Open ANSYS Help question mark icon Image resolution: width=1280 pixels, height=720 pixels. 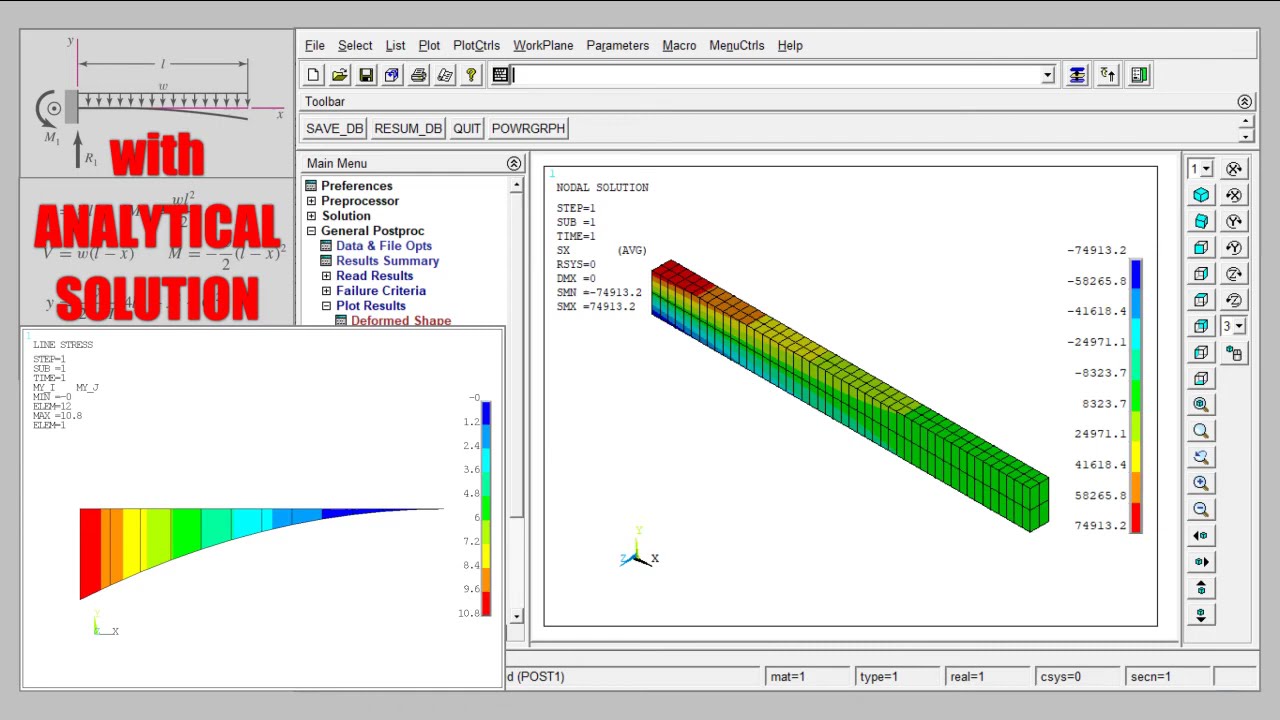[471, 75]
